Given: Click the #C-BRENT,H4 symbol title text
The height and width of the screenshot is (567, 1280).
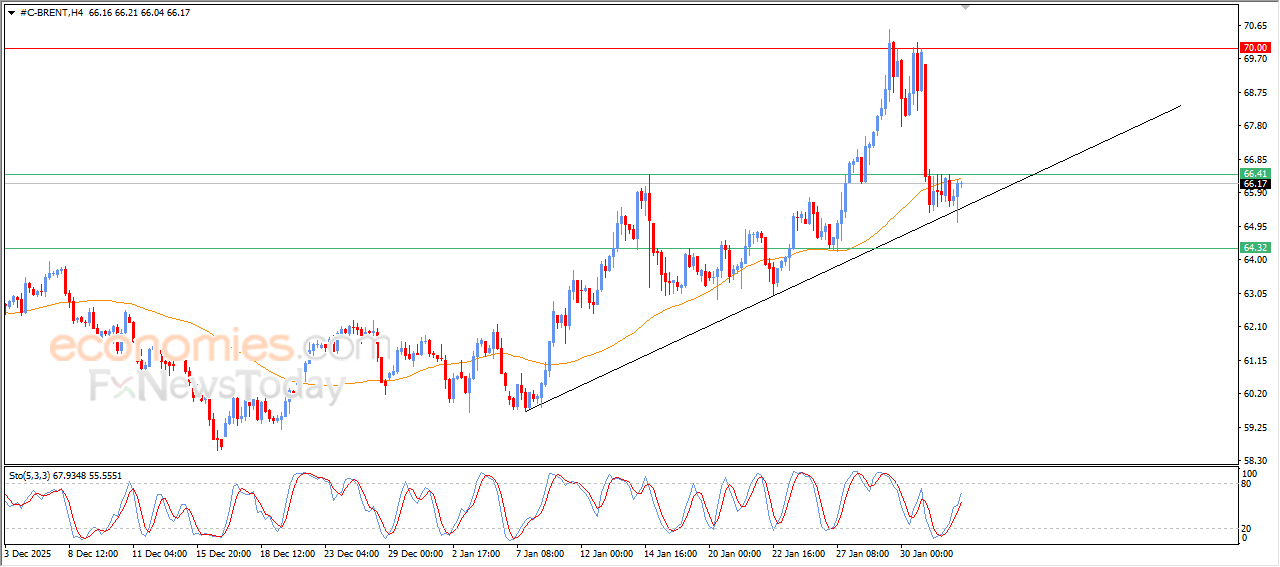Looking at the screenshot, I should [x=51, y=12].
